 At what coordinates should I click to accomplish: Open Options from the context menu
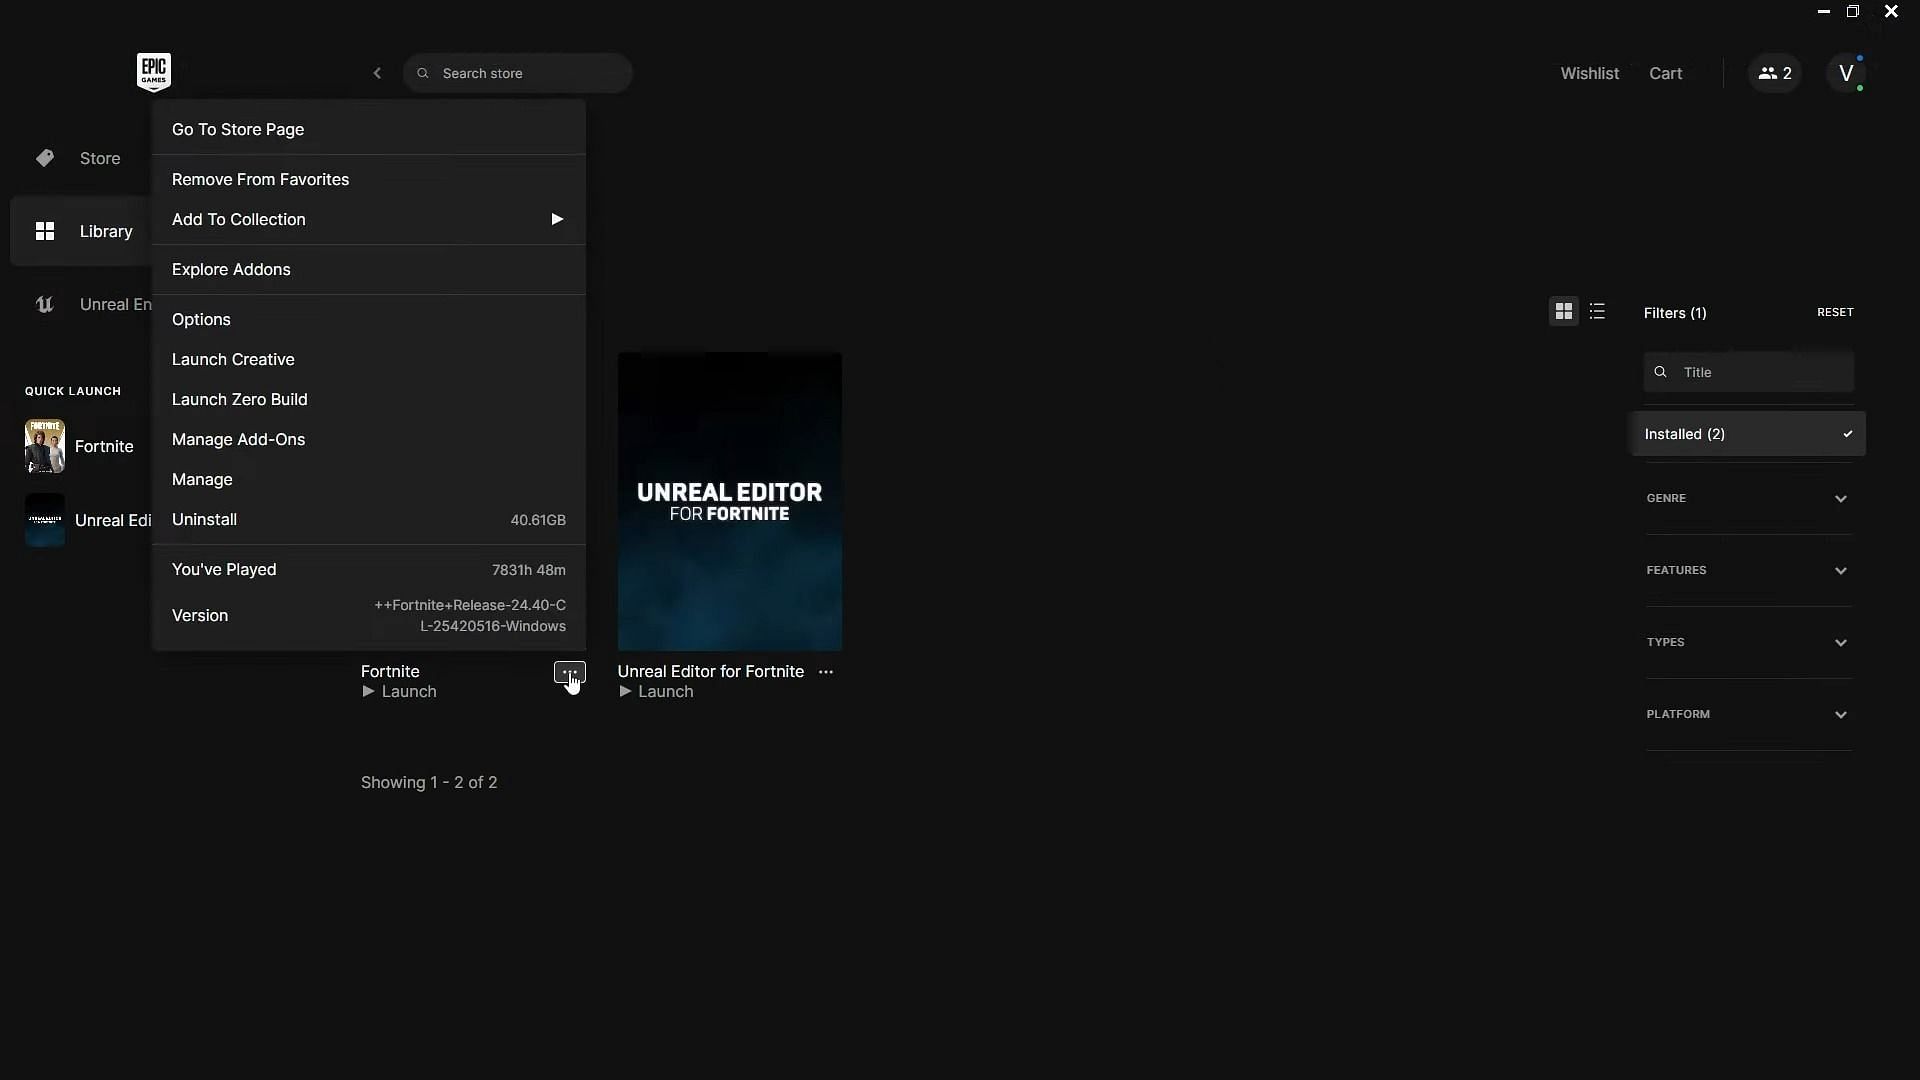click(x=369, y=319)
